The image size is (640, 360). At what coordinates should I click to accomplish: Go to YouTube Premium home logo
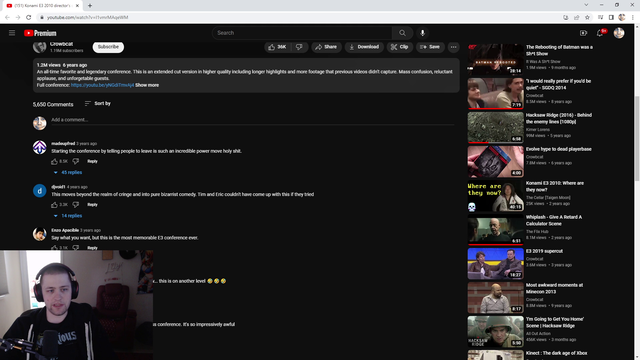pos(40,33)
